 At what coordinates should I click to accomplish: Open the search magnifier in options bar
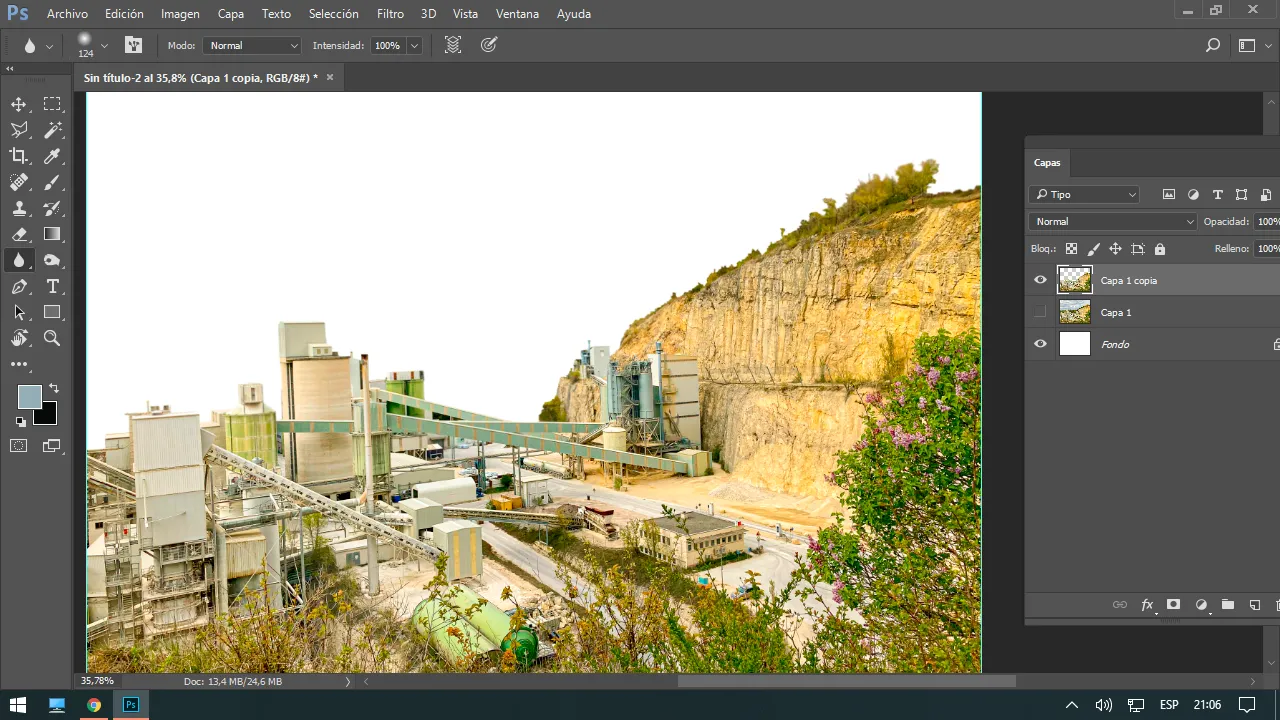point(1213,45)
